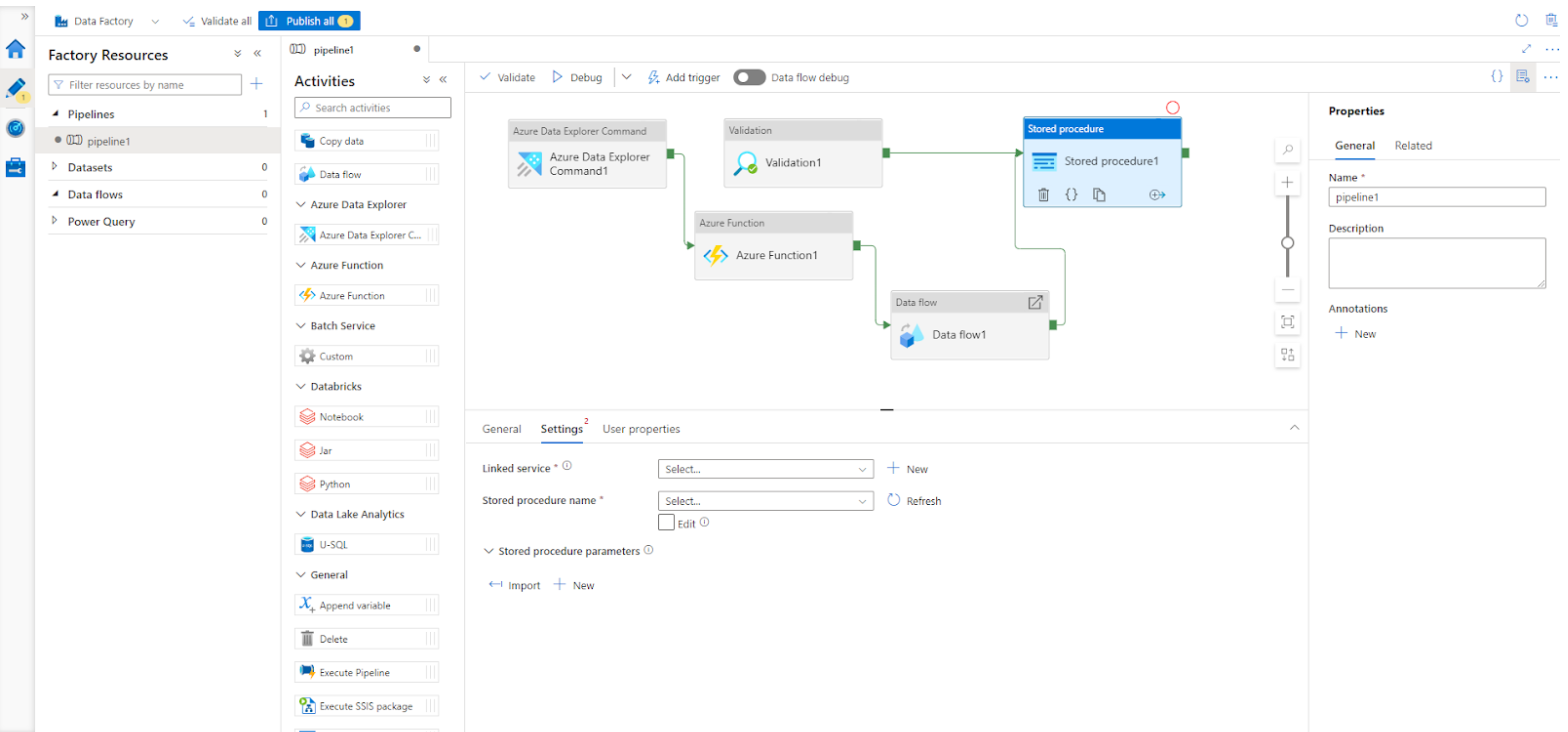The height and width of the screenshot is (732, 1568).
Task: Click Validate all in top bar
Action: [216, 21]
